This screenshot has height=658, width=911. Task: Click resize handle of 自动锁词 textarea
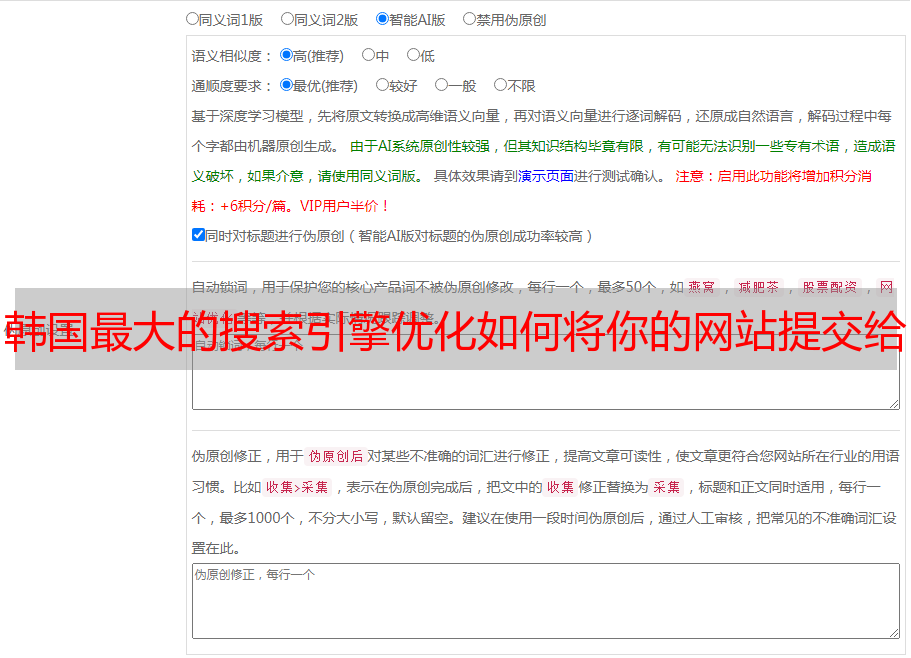tap(894, 404)
